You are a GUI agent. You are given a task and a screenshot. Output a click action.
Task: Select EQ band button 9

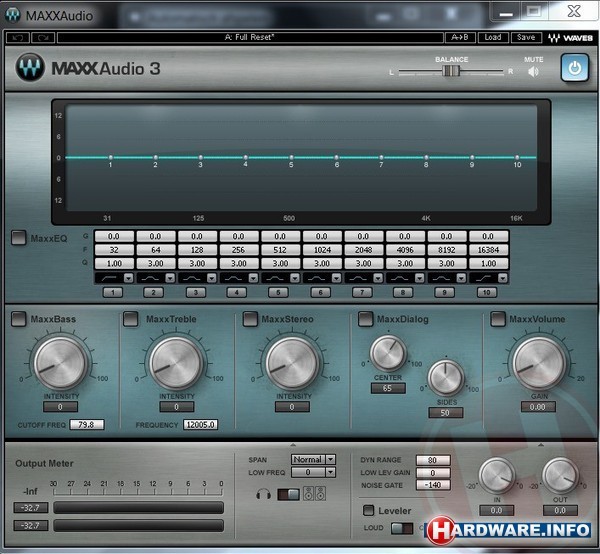[x=444, y=293]
